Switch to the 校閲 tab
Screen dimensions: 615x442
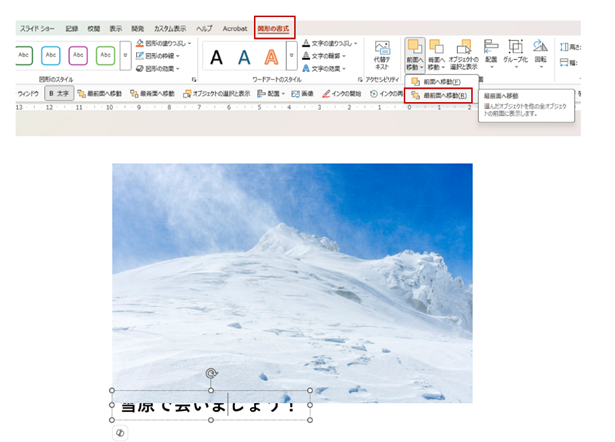click(94, 29)
